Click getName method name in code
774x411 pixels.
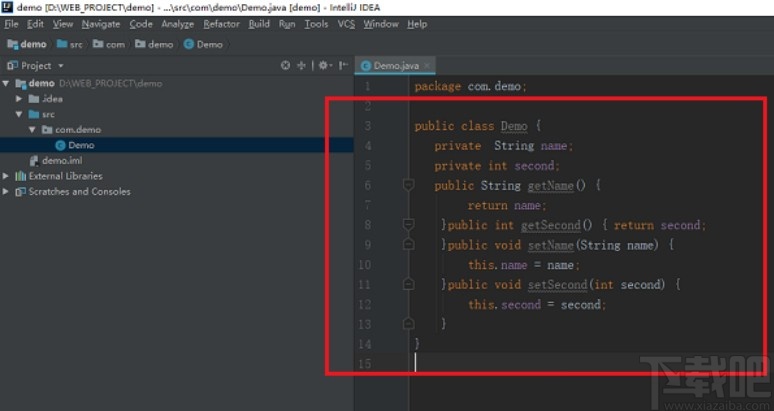[550, 186]
